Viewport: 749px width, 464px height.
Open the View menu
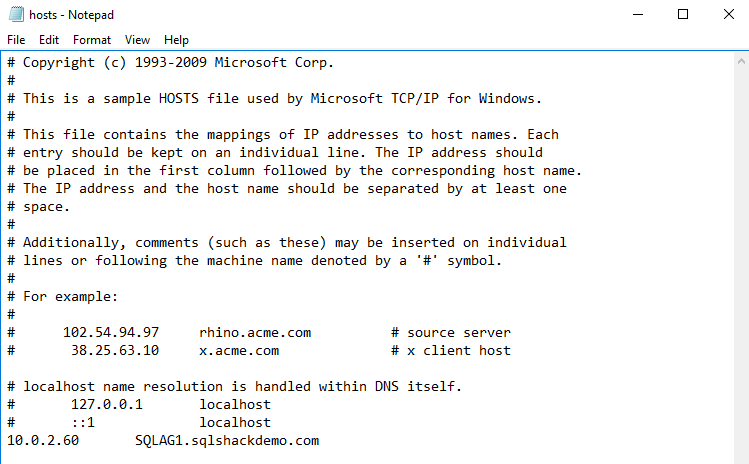[138, 40]
